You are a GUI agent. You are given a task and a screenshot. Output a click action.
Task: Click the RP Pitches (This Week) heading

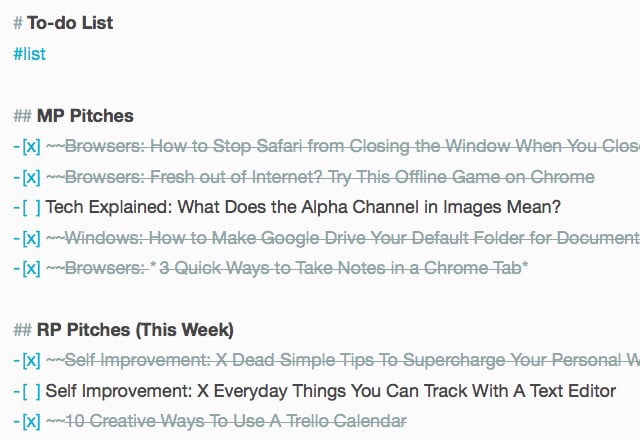coord(135,330)
